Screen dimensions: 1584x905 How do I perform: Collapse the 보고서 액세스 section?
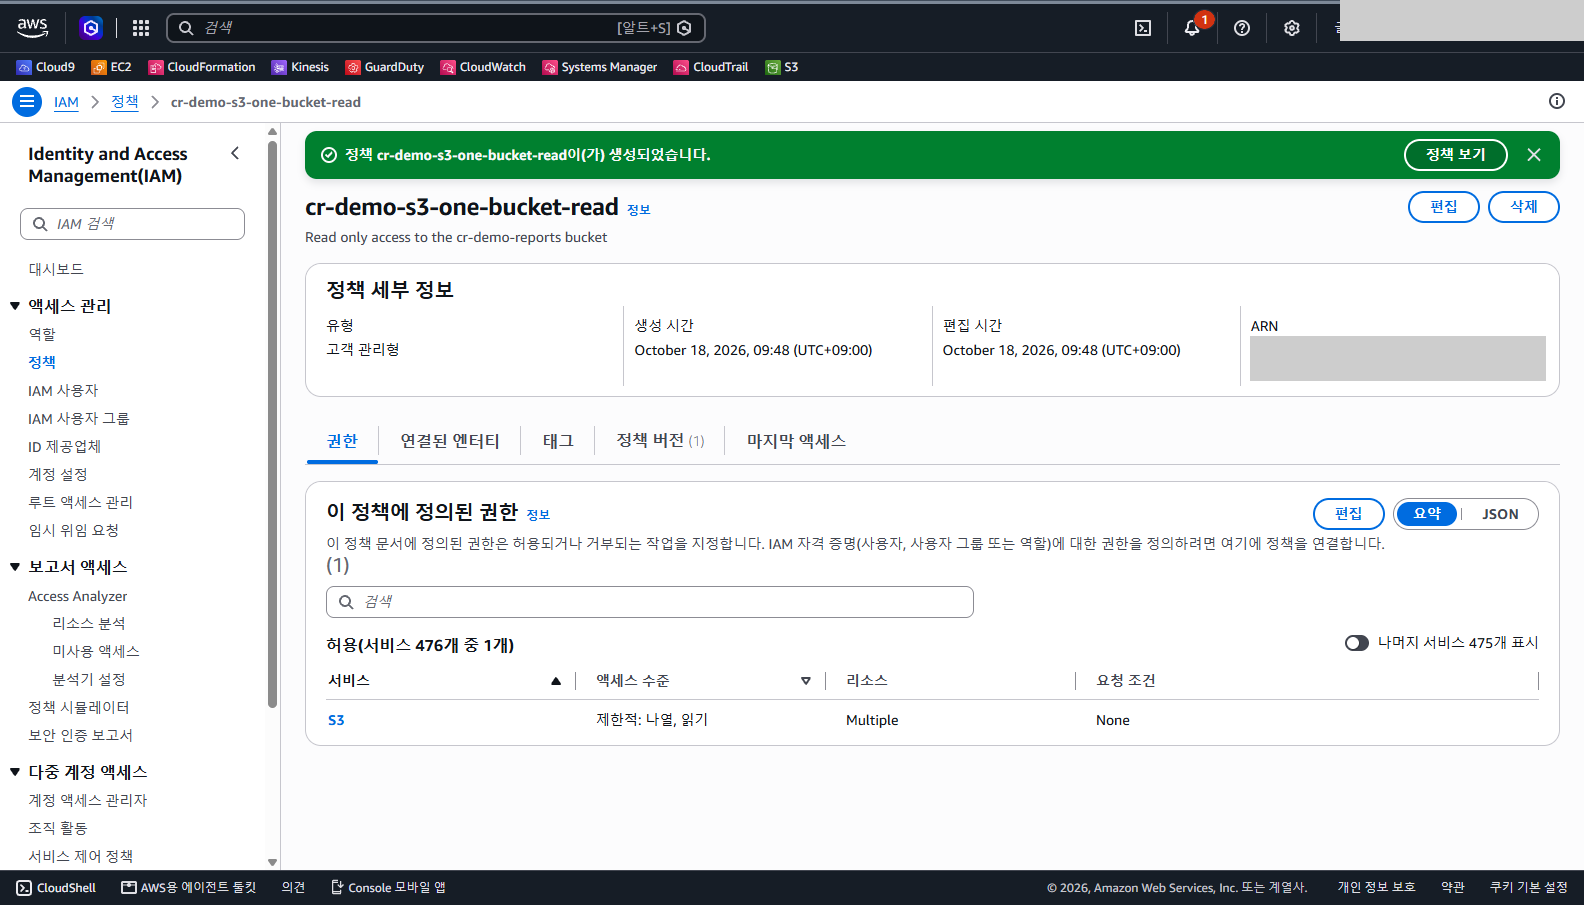click(x=15, y=567)
